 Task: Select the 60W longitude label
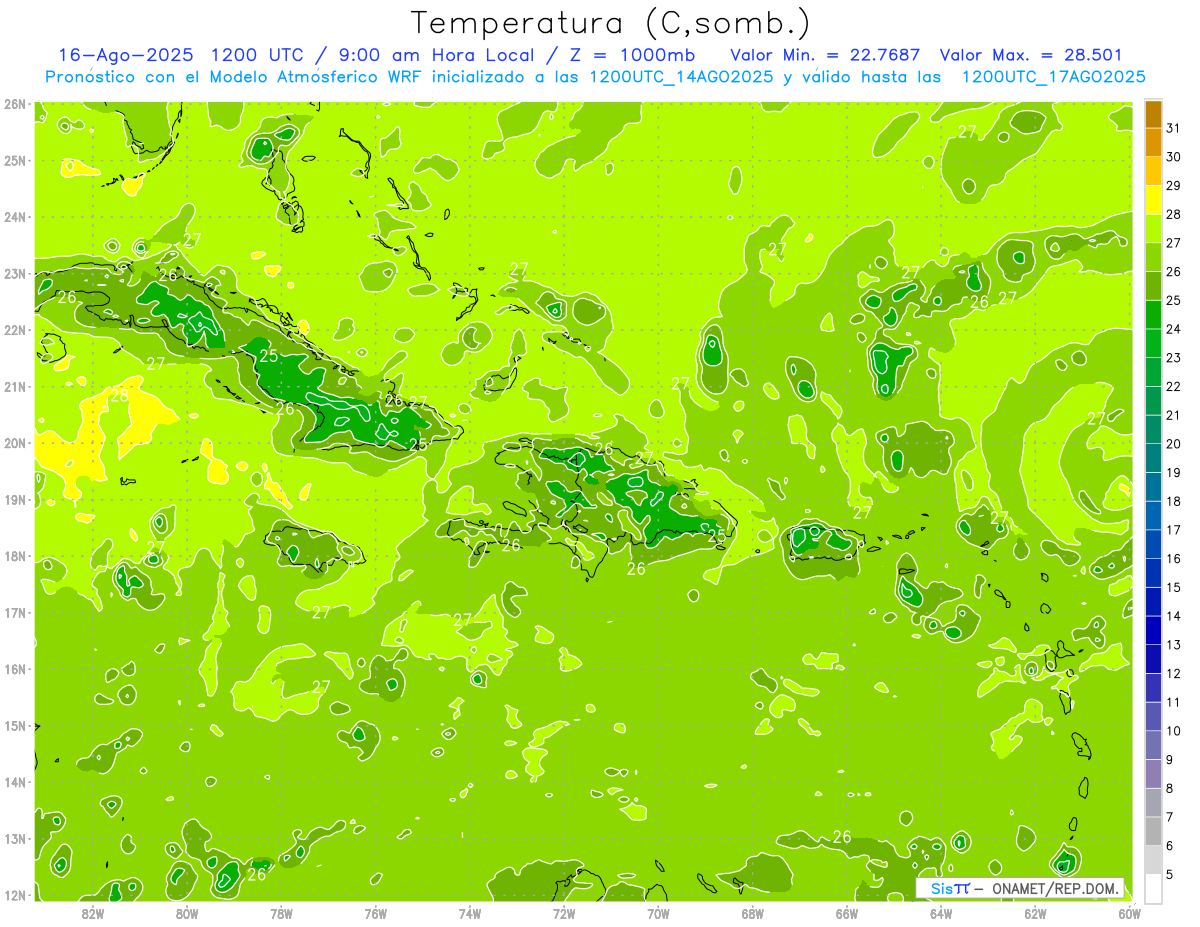(x=1129, y=913)
